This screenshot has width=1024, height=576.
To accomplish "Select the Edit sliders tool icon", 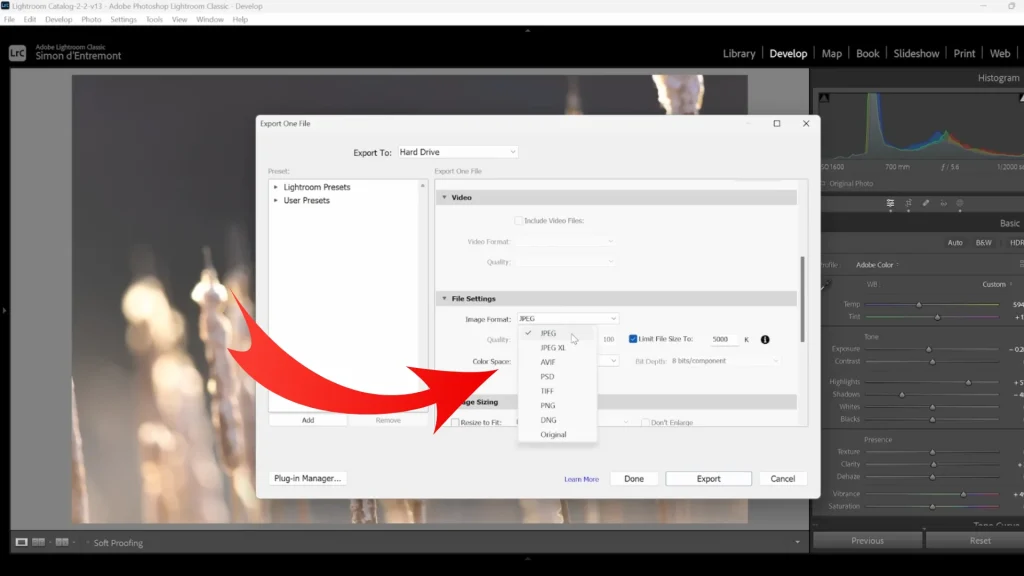I will coord(890,204).
